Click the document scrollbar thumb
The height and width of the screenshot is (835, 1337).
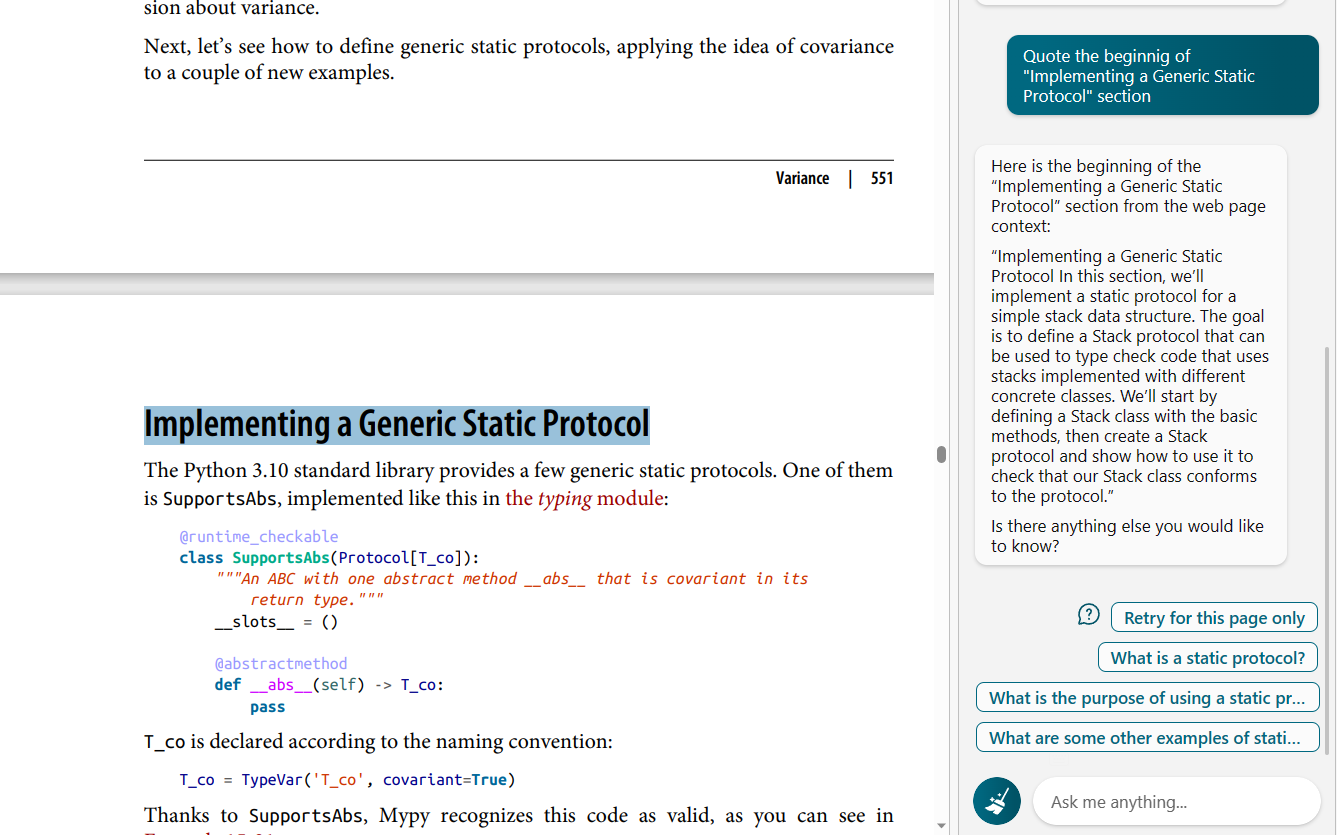941,455
